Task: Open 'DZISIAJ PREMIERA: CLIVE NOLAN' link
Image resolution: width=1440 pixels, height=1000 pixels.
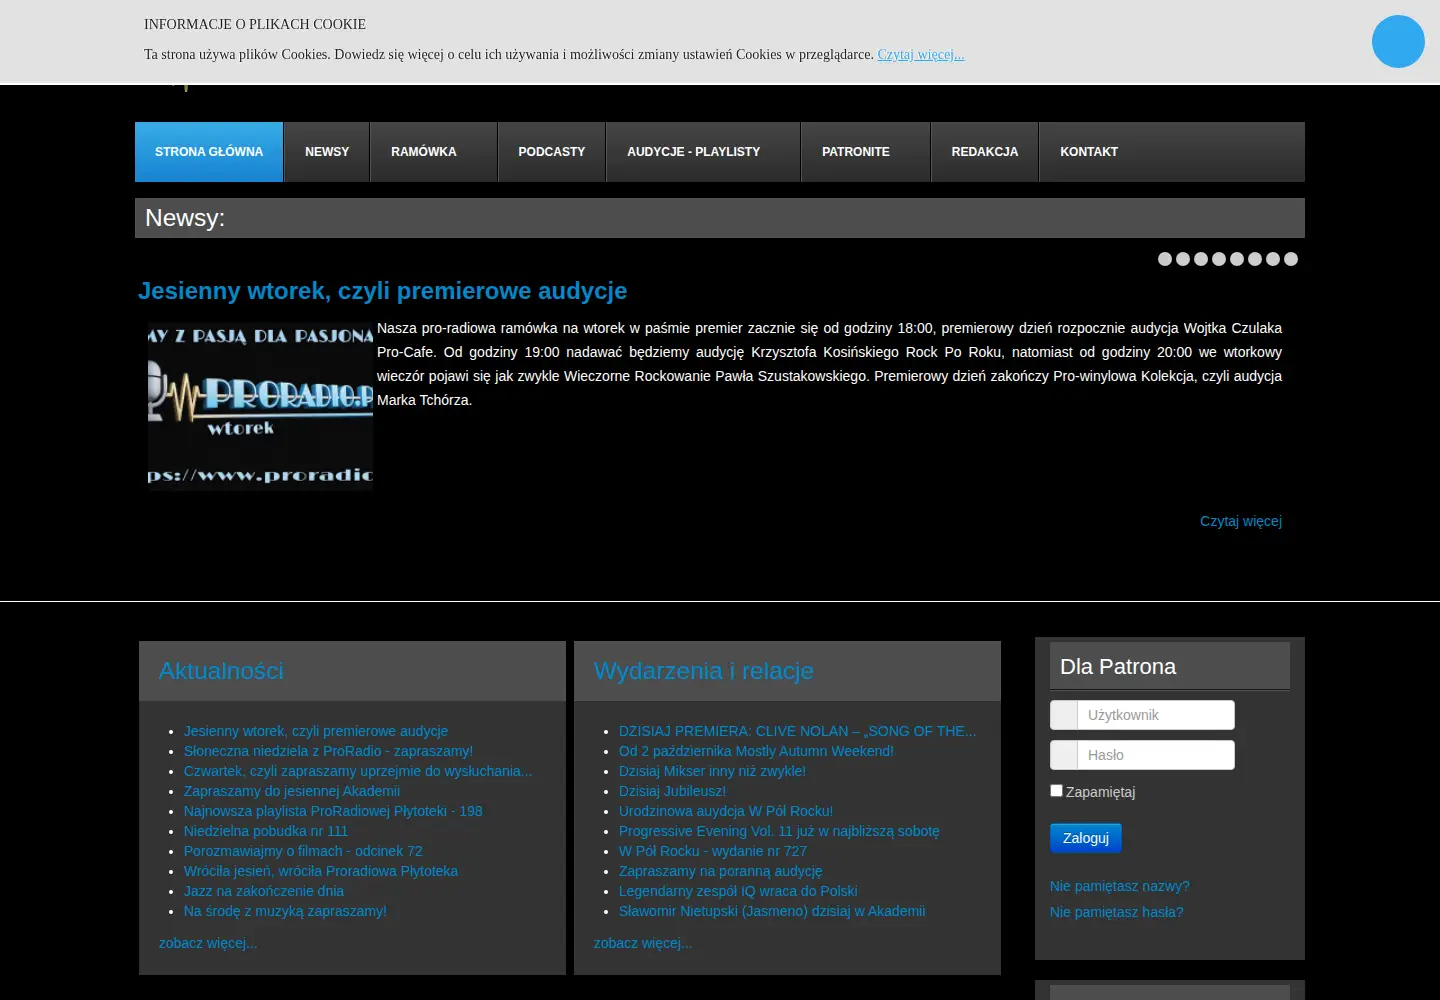Action: pyautogui.click(x=798, y=731)
